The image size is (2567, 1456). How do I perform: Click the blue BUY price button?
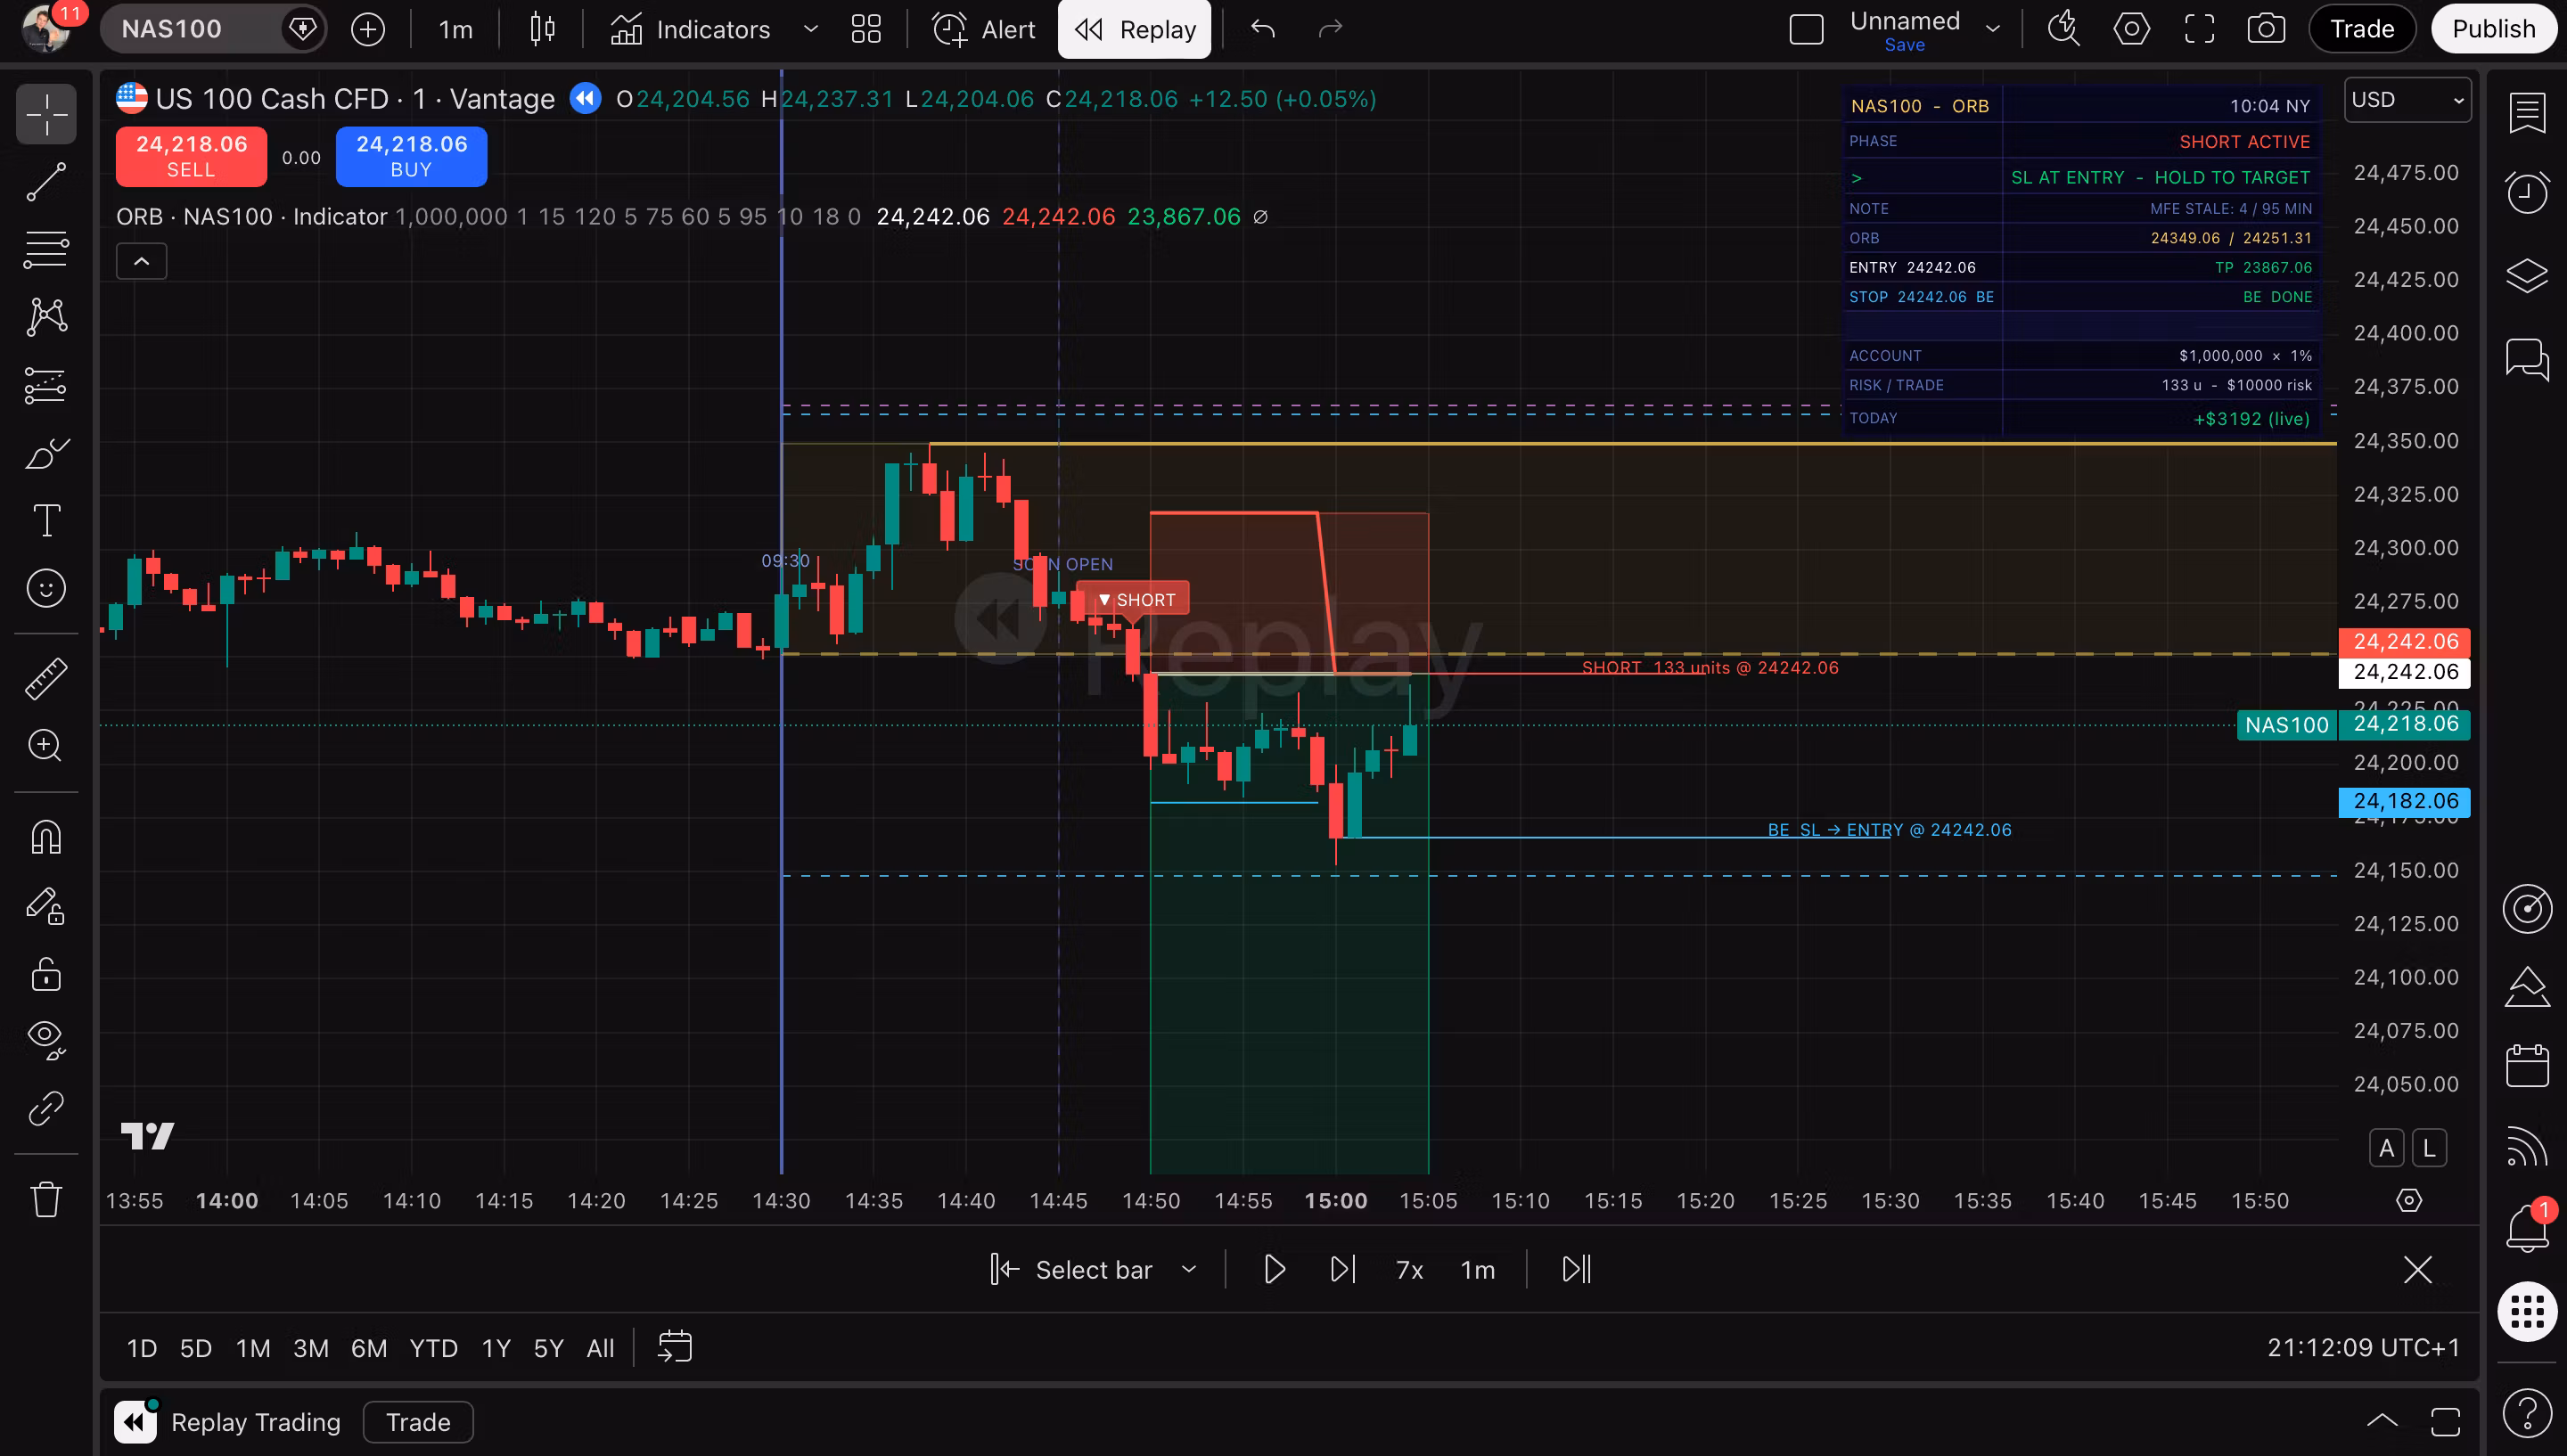tap(411, 156)
